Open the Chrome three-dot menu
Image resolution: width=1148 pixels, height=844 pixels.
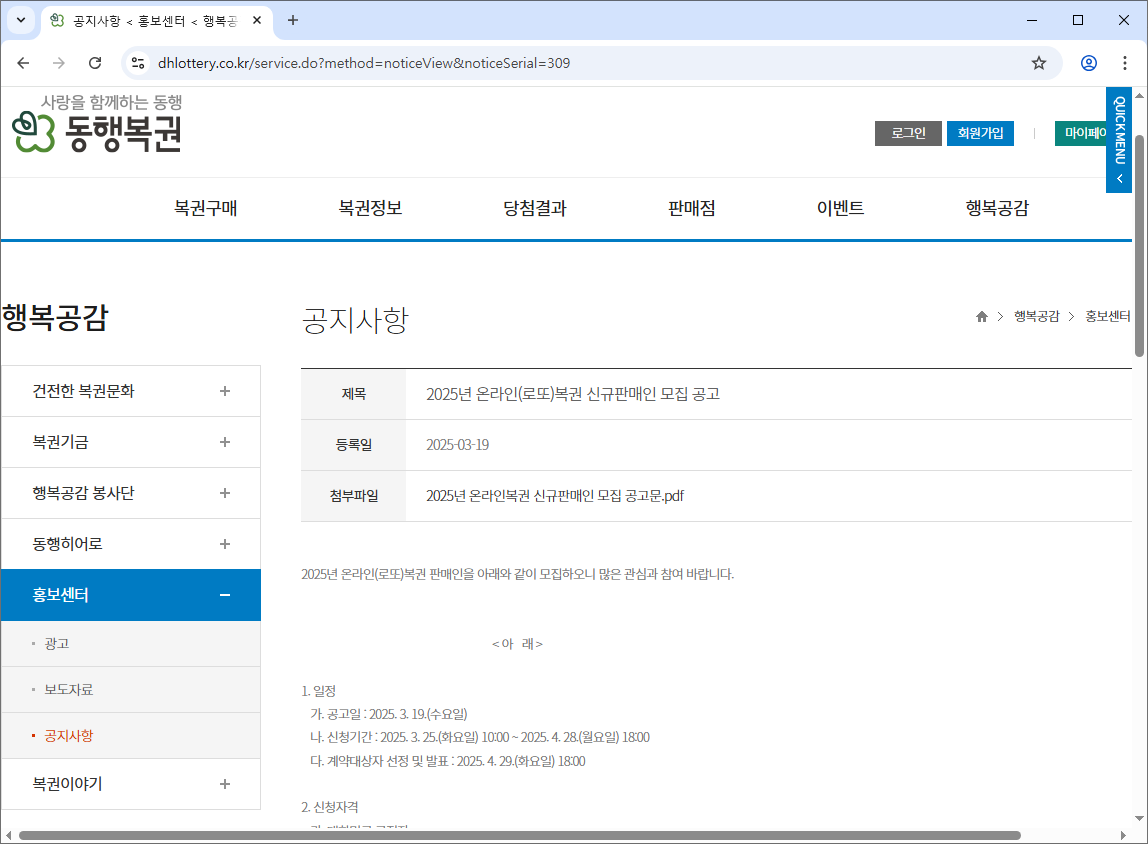pyautogui.click(x=1124, y=62)
